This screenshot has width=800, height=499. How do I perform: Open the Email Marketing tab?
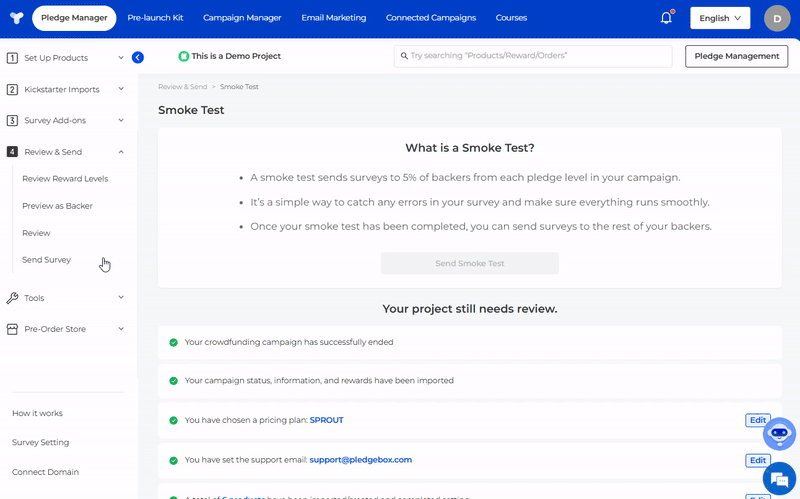(333, 18)
